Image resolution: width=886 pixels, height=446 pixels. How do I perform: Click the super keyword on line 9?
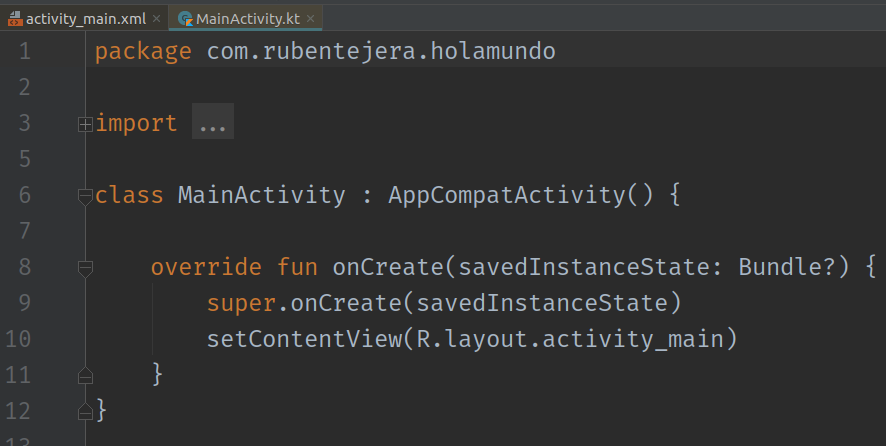(241, 304)
